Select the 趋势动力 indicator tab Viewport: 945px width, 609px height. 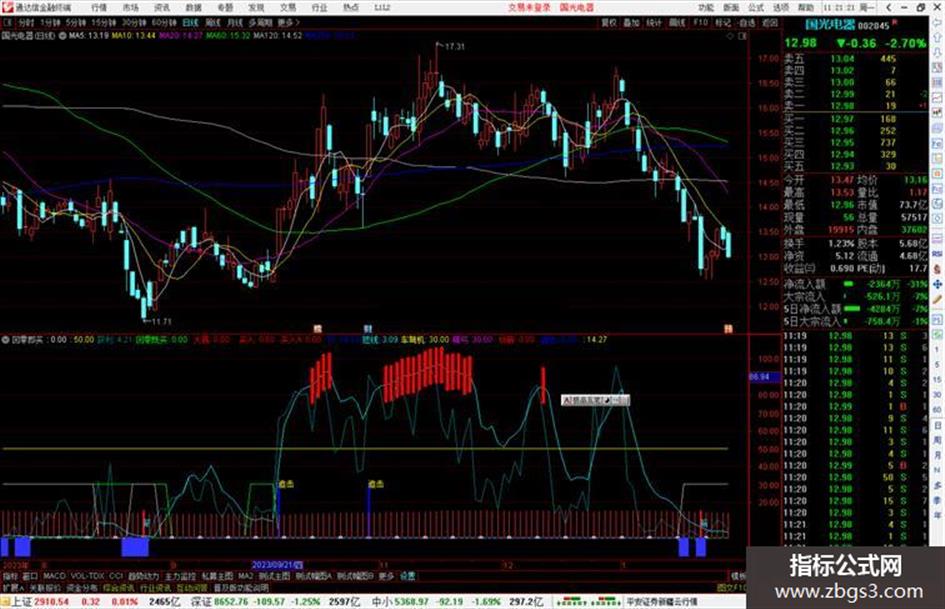pos(143,576)
